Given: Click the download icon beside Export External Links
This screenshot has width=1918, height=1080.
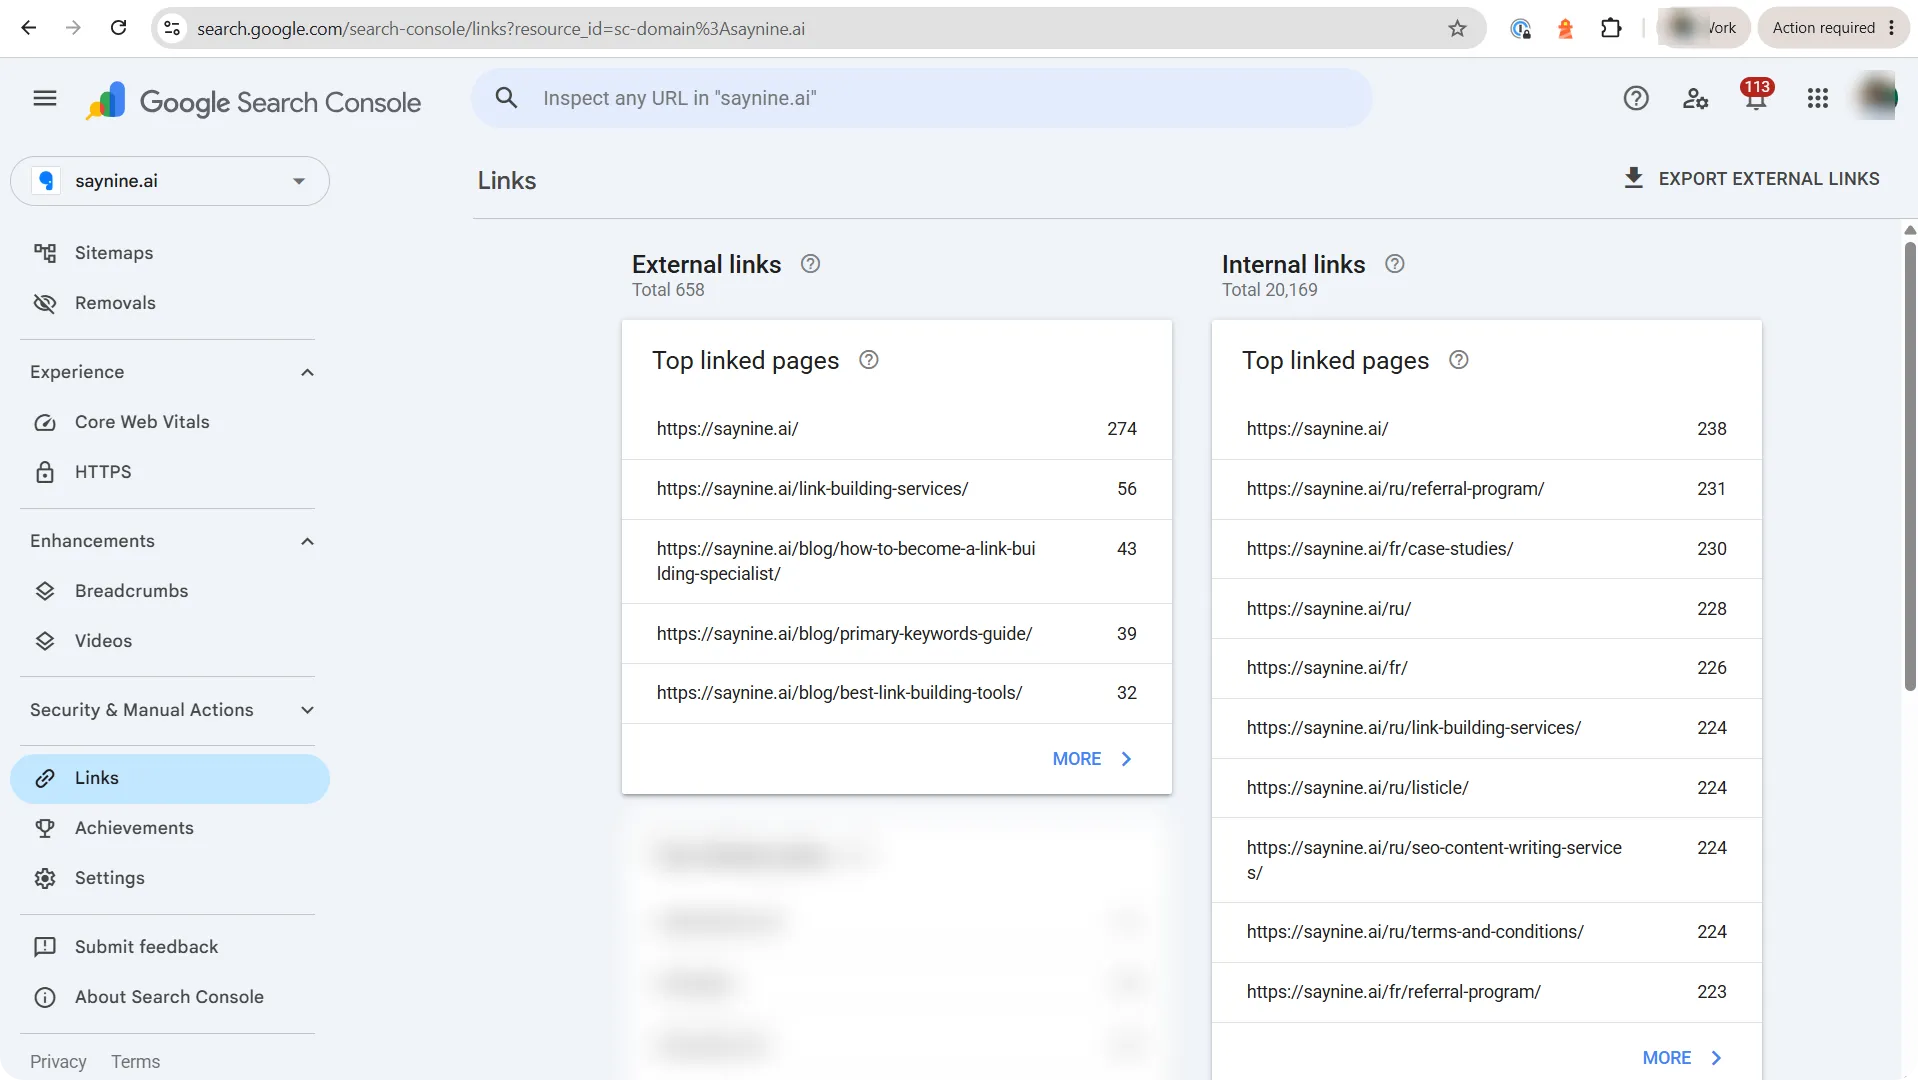Looking at the screenshot, I should [x=1634, y=178].
